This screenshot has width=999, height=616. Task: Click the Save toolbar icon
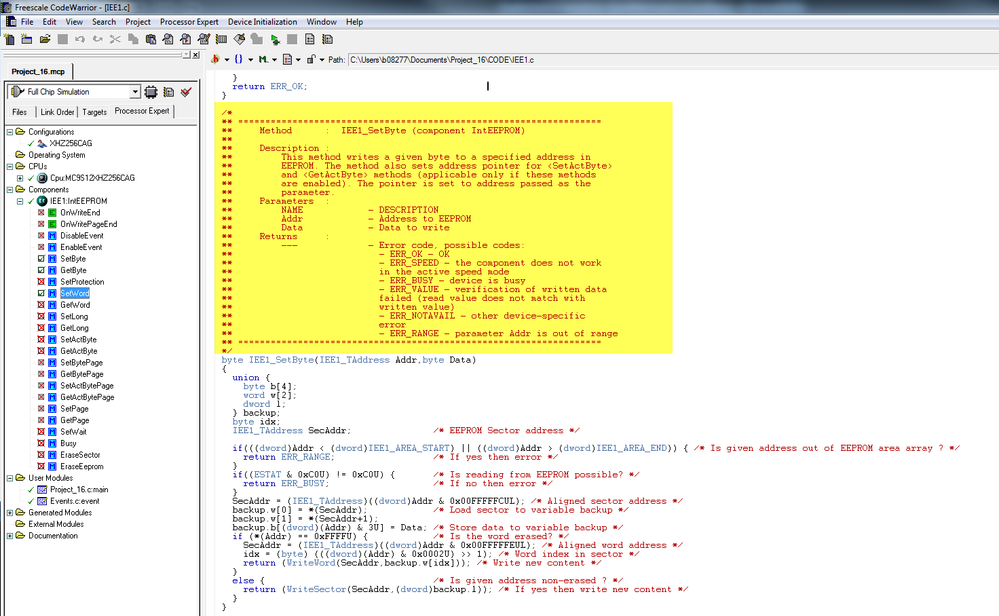point(62,39)
